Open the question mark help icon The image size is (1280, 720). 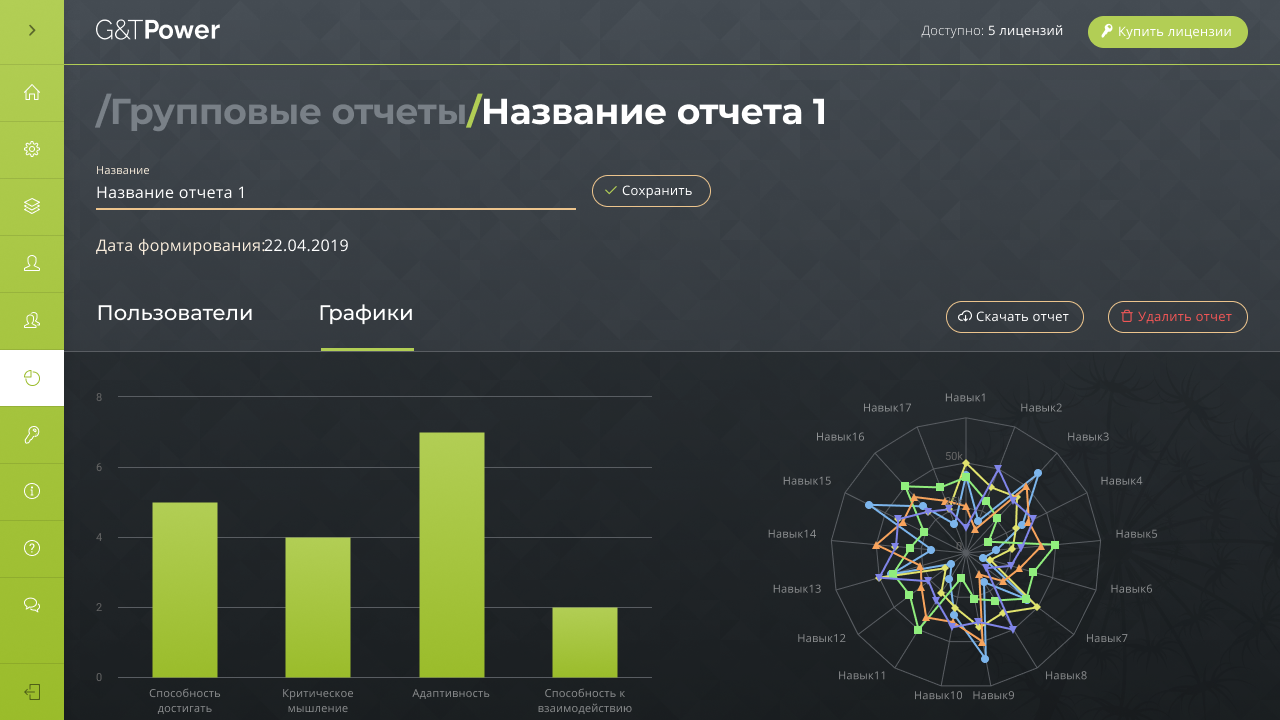click(x=32, y=548)
